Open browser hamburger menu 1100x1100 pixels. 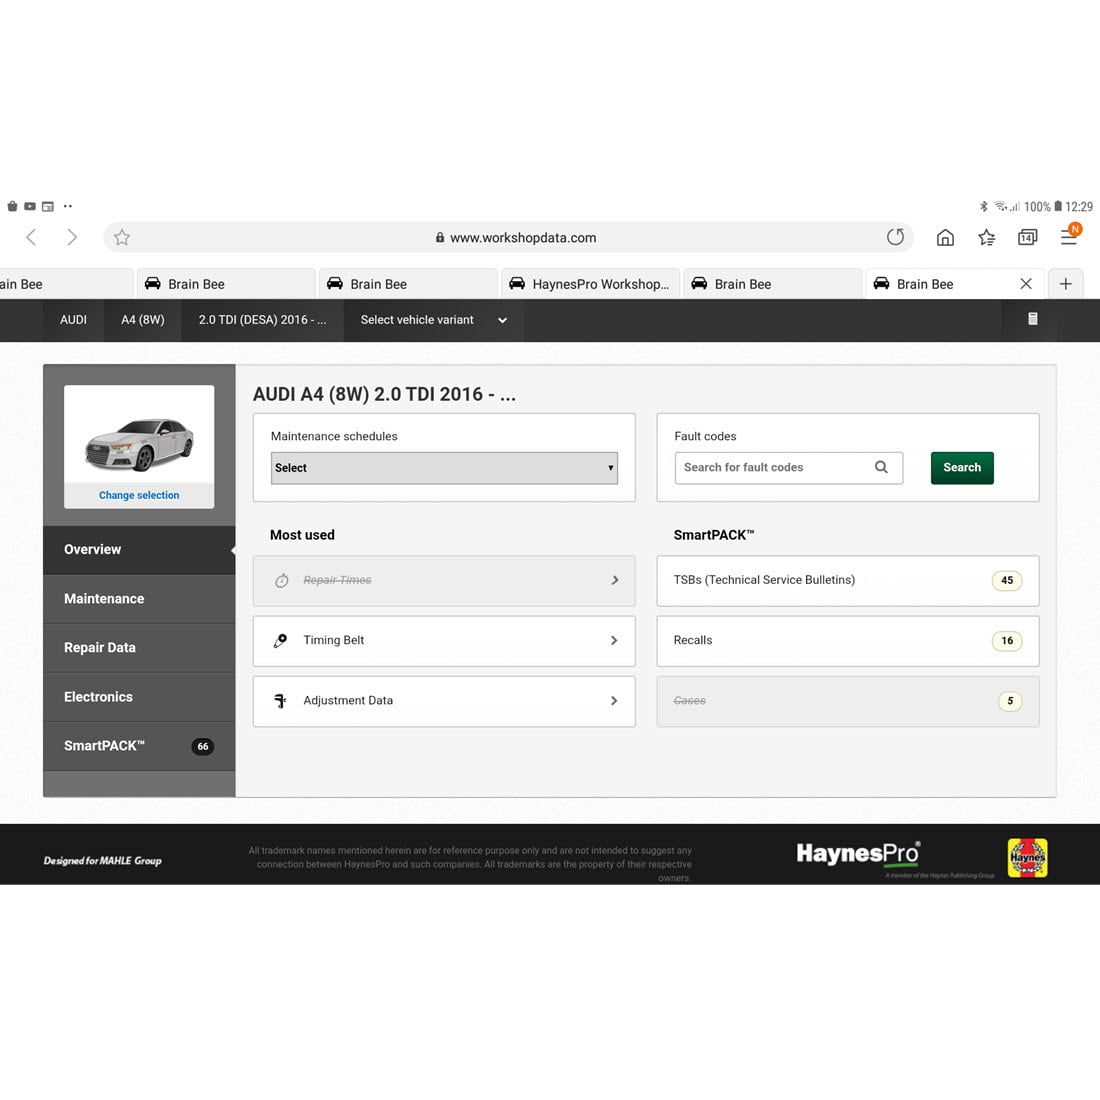coord(1068,238)
